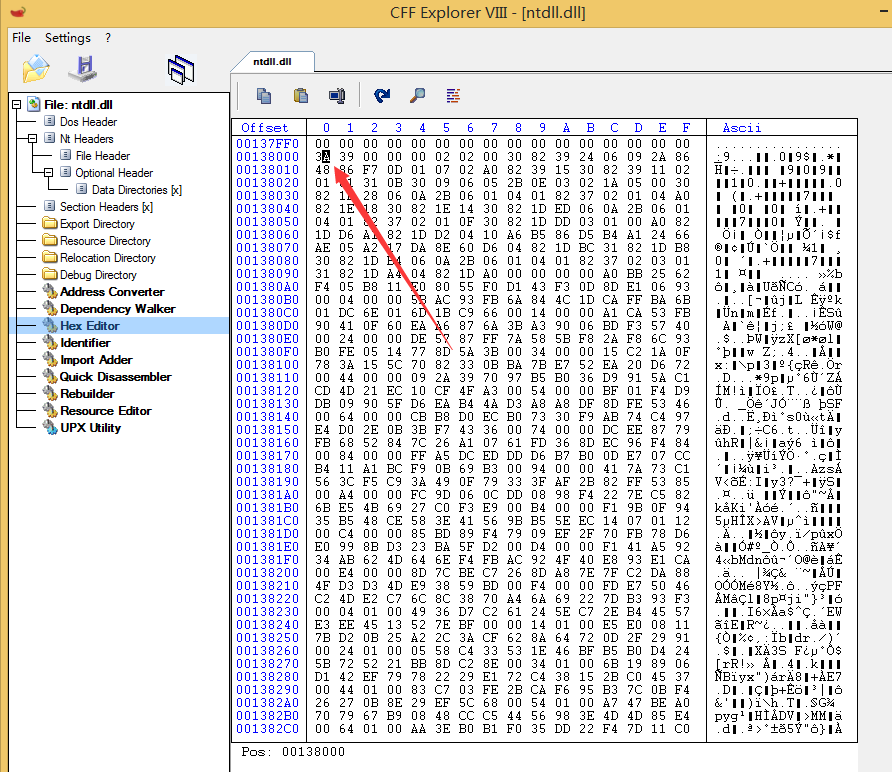Click the Resource Directory folder icon
Viewport: 892px width, 772px height.
[50, 240]
